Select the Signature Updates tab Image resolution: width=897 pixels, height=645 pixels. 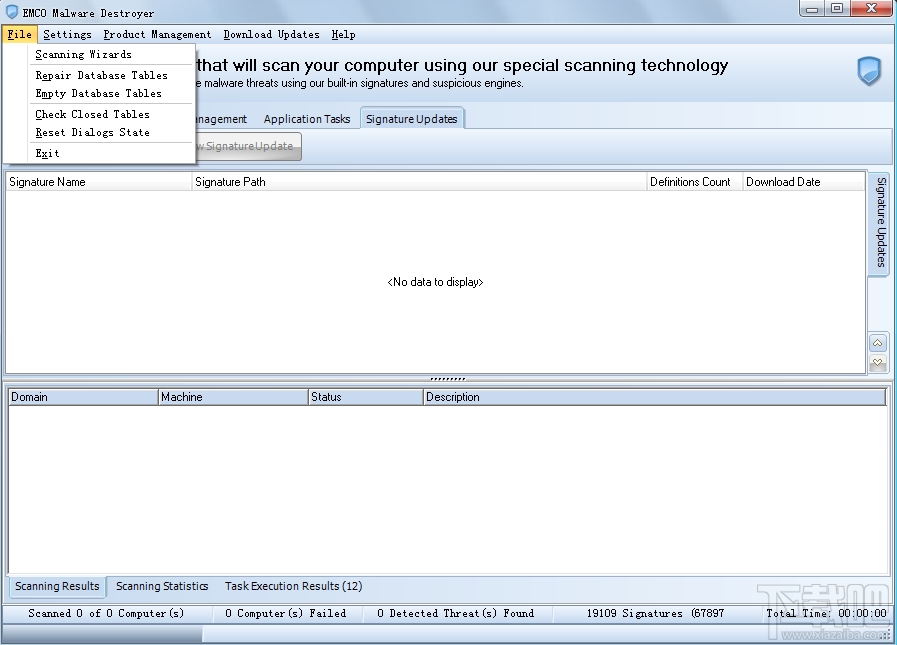click(x=412, y=118)
